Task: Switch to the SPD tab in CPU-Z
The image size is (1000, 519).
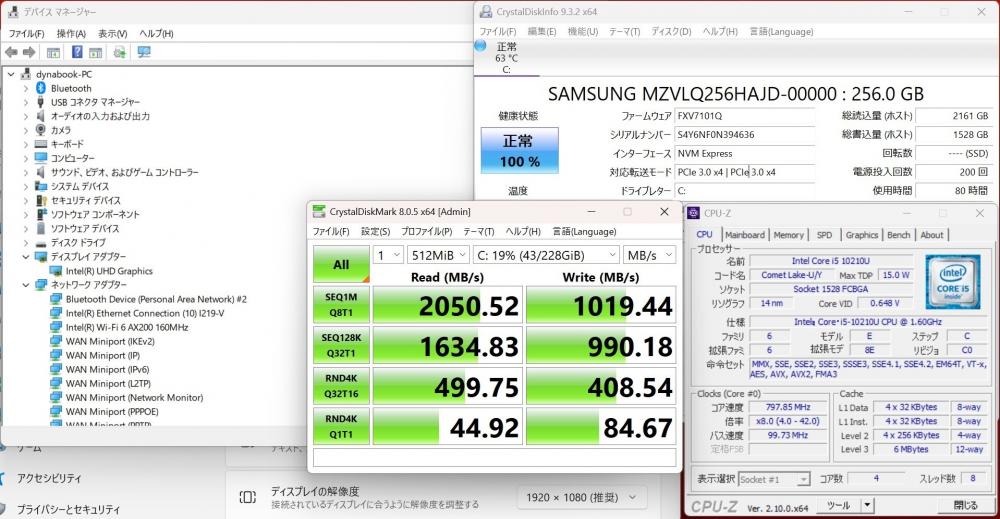Action: click(825, 235)
